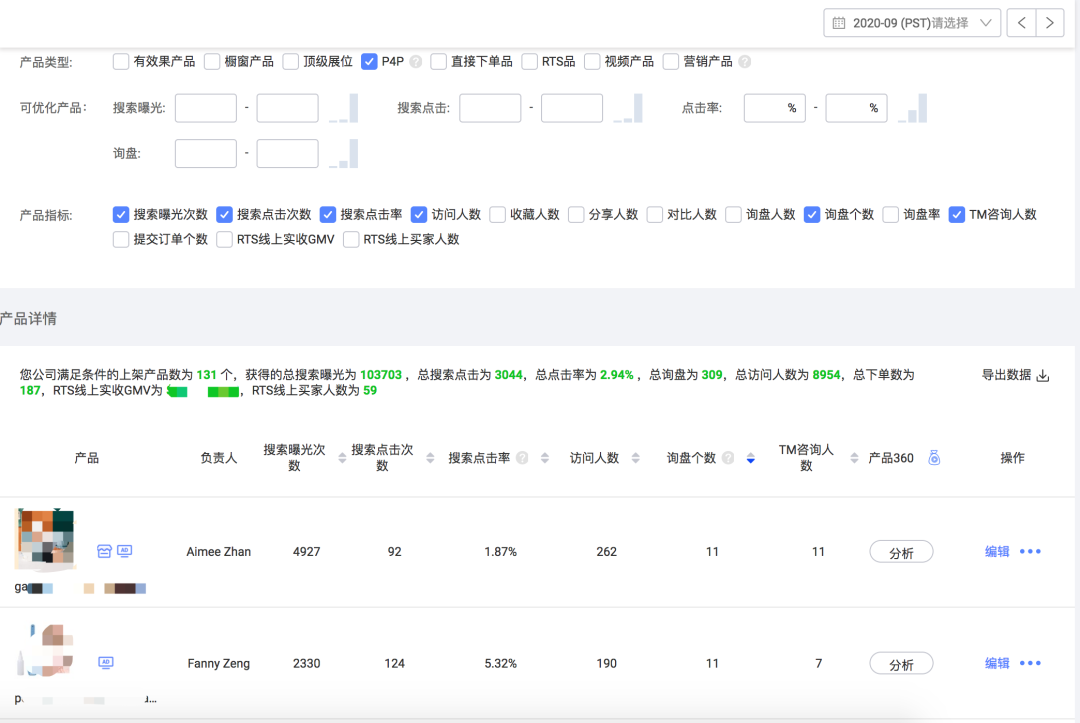Click 分析 button for Aimee Zhan
The image size is (1080, 723).
tap(901, 552)
